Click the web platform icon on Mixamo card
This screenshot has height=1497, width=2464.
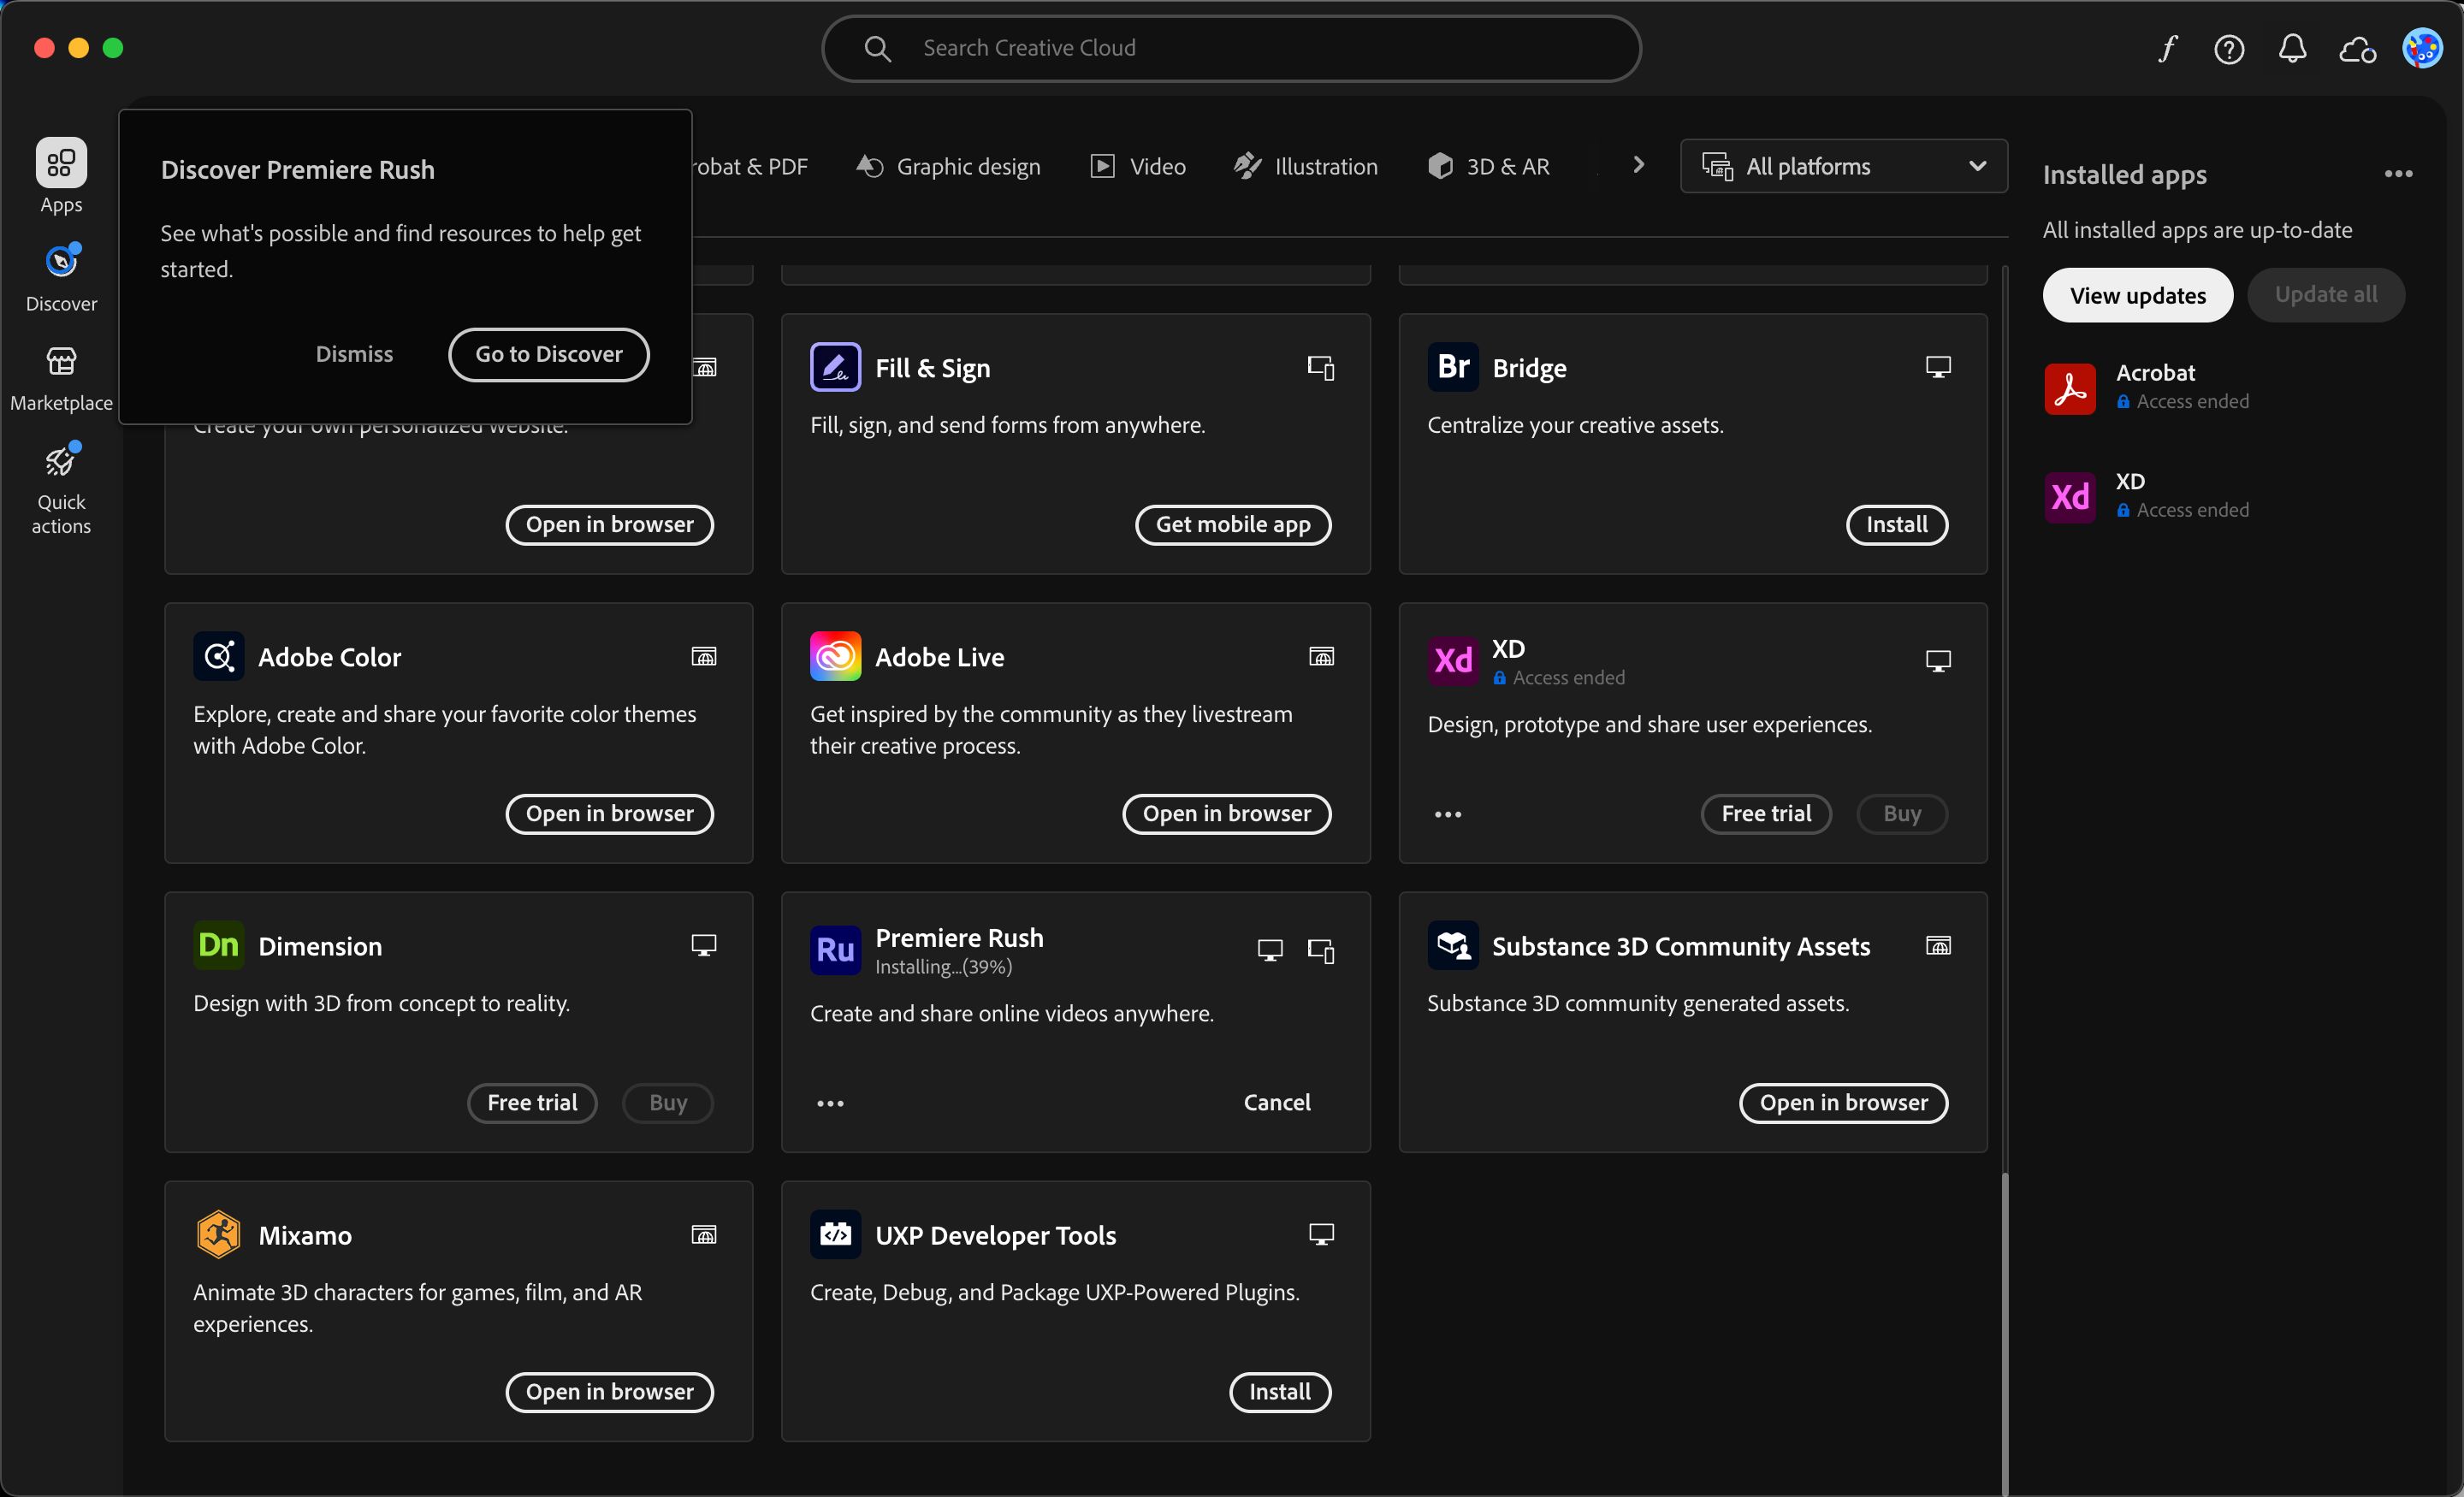coord(704,1234)
